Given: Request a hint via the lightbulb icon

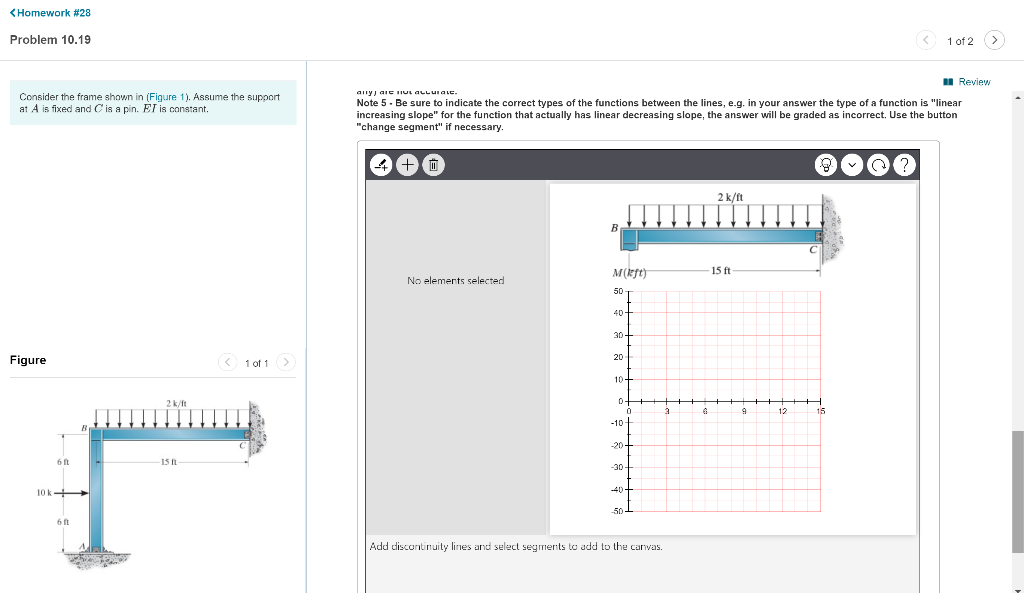Looking at the screenshot, I should pyautogui.click(x=825, y=165).
